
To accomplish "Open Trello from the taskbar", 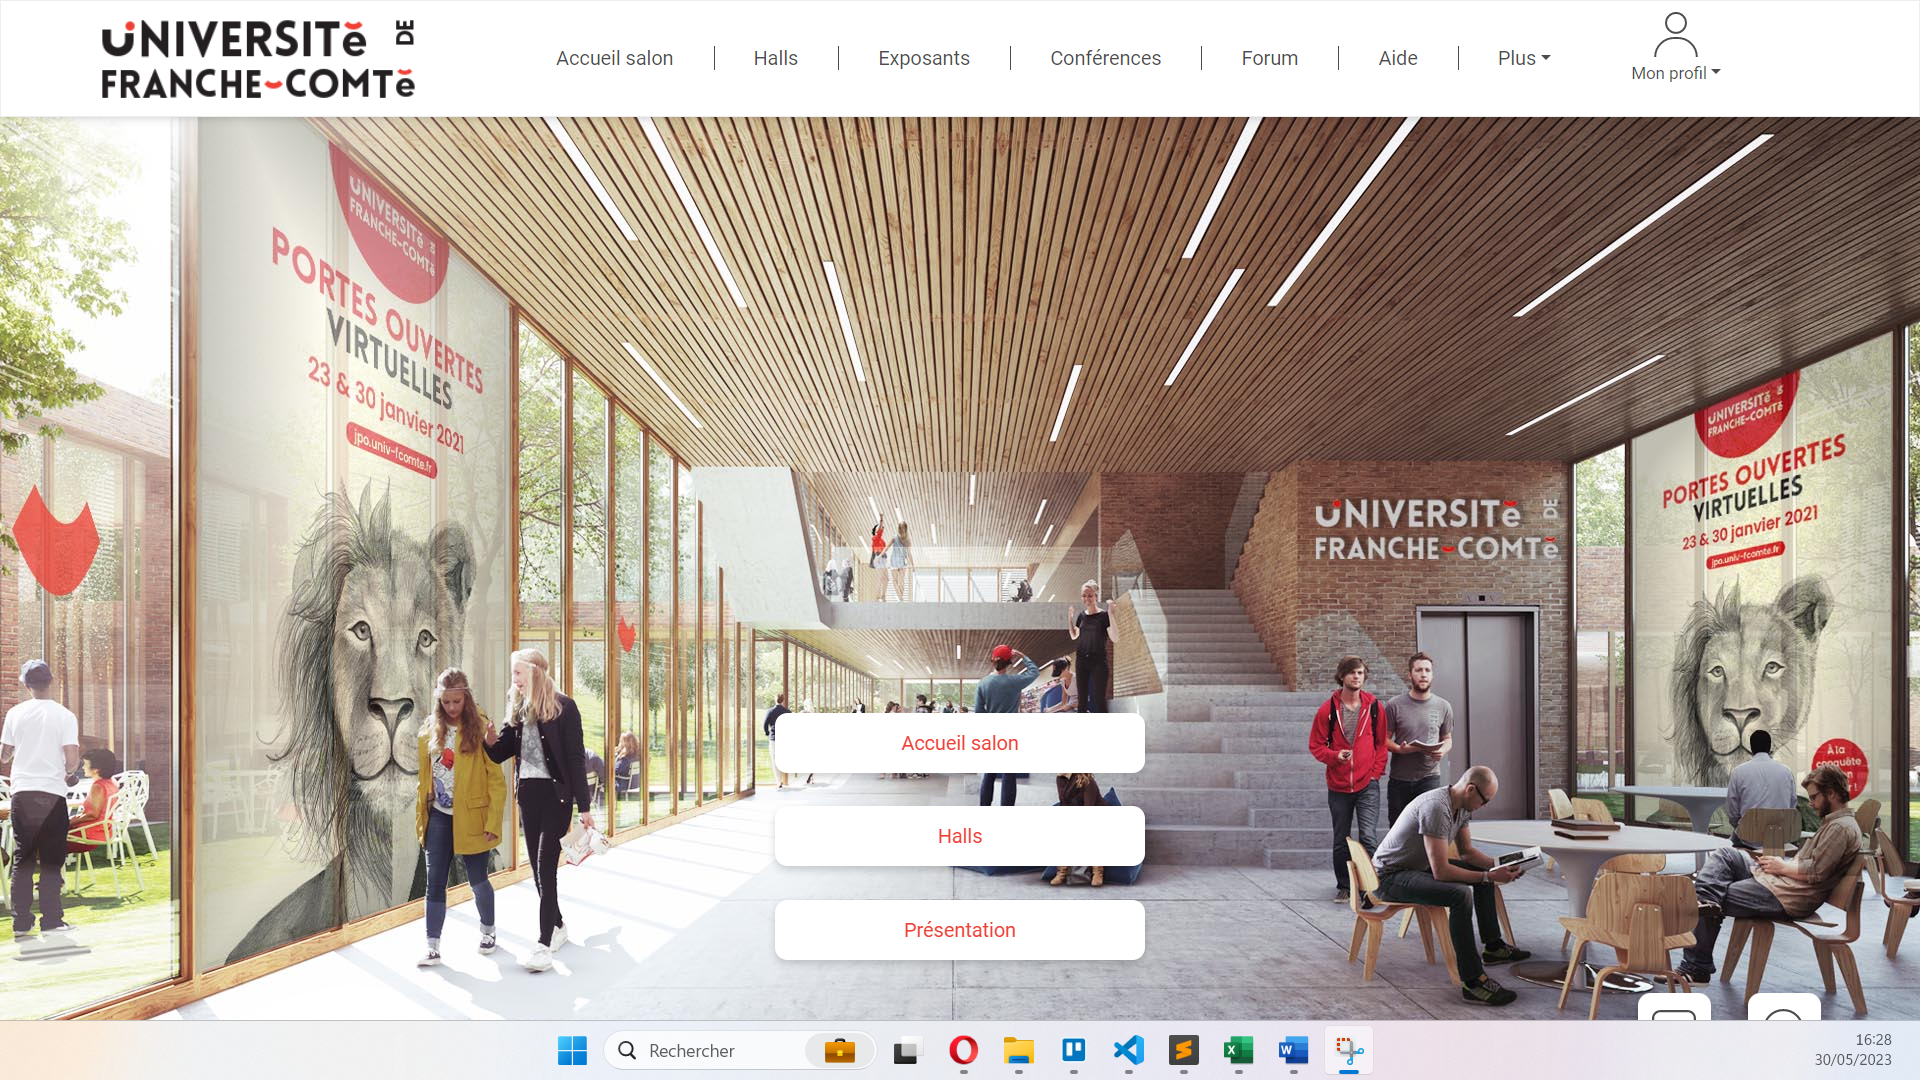I will (x=1073, y=1050).
